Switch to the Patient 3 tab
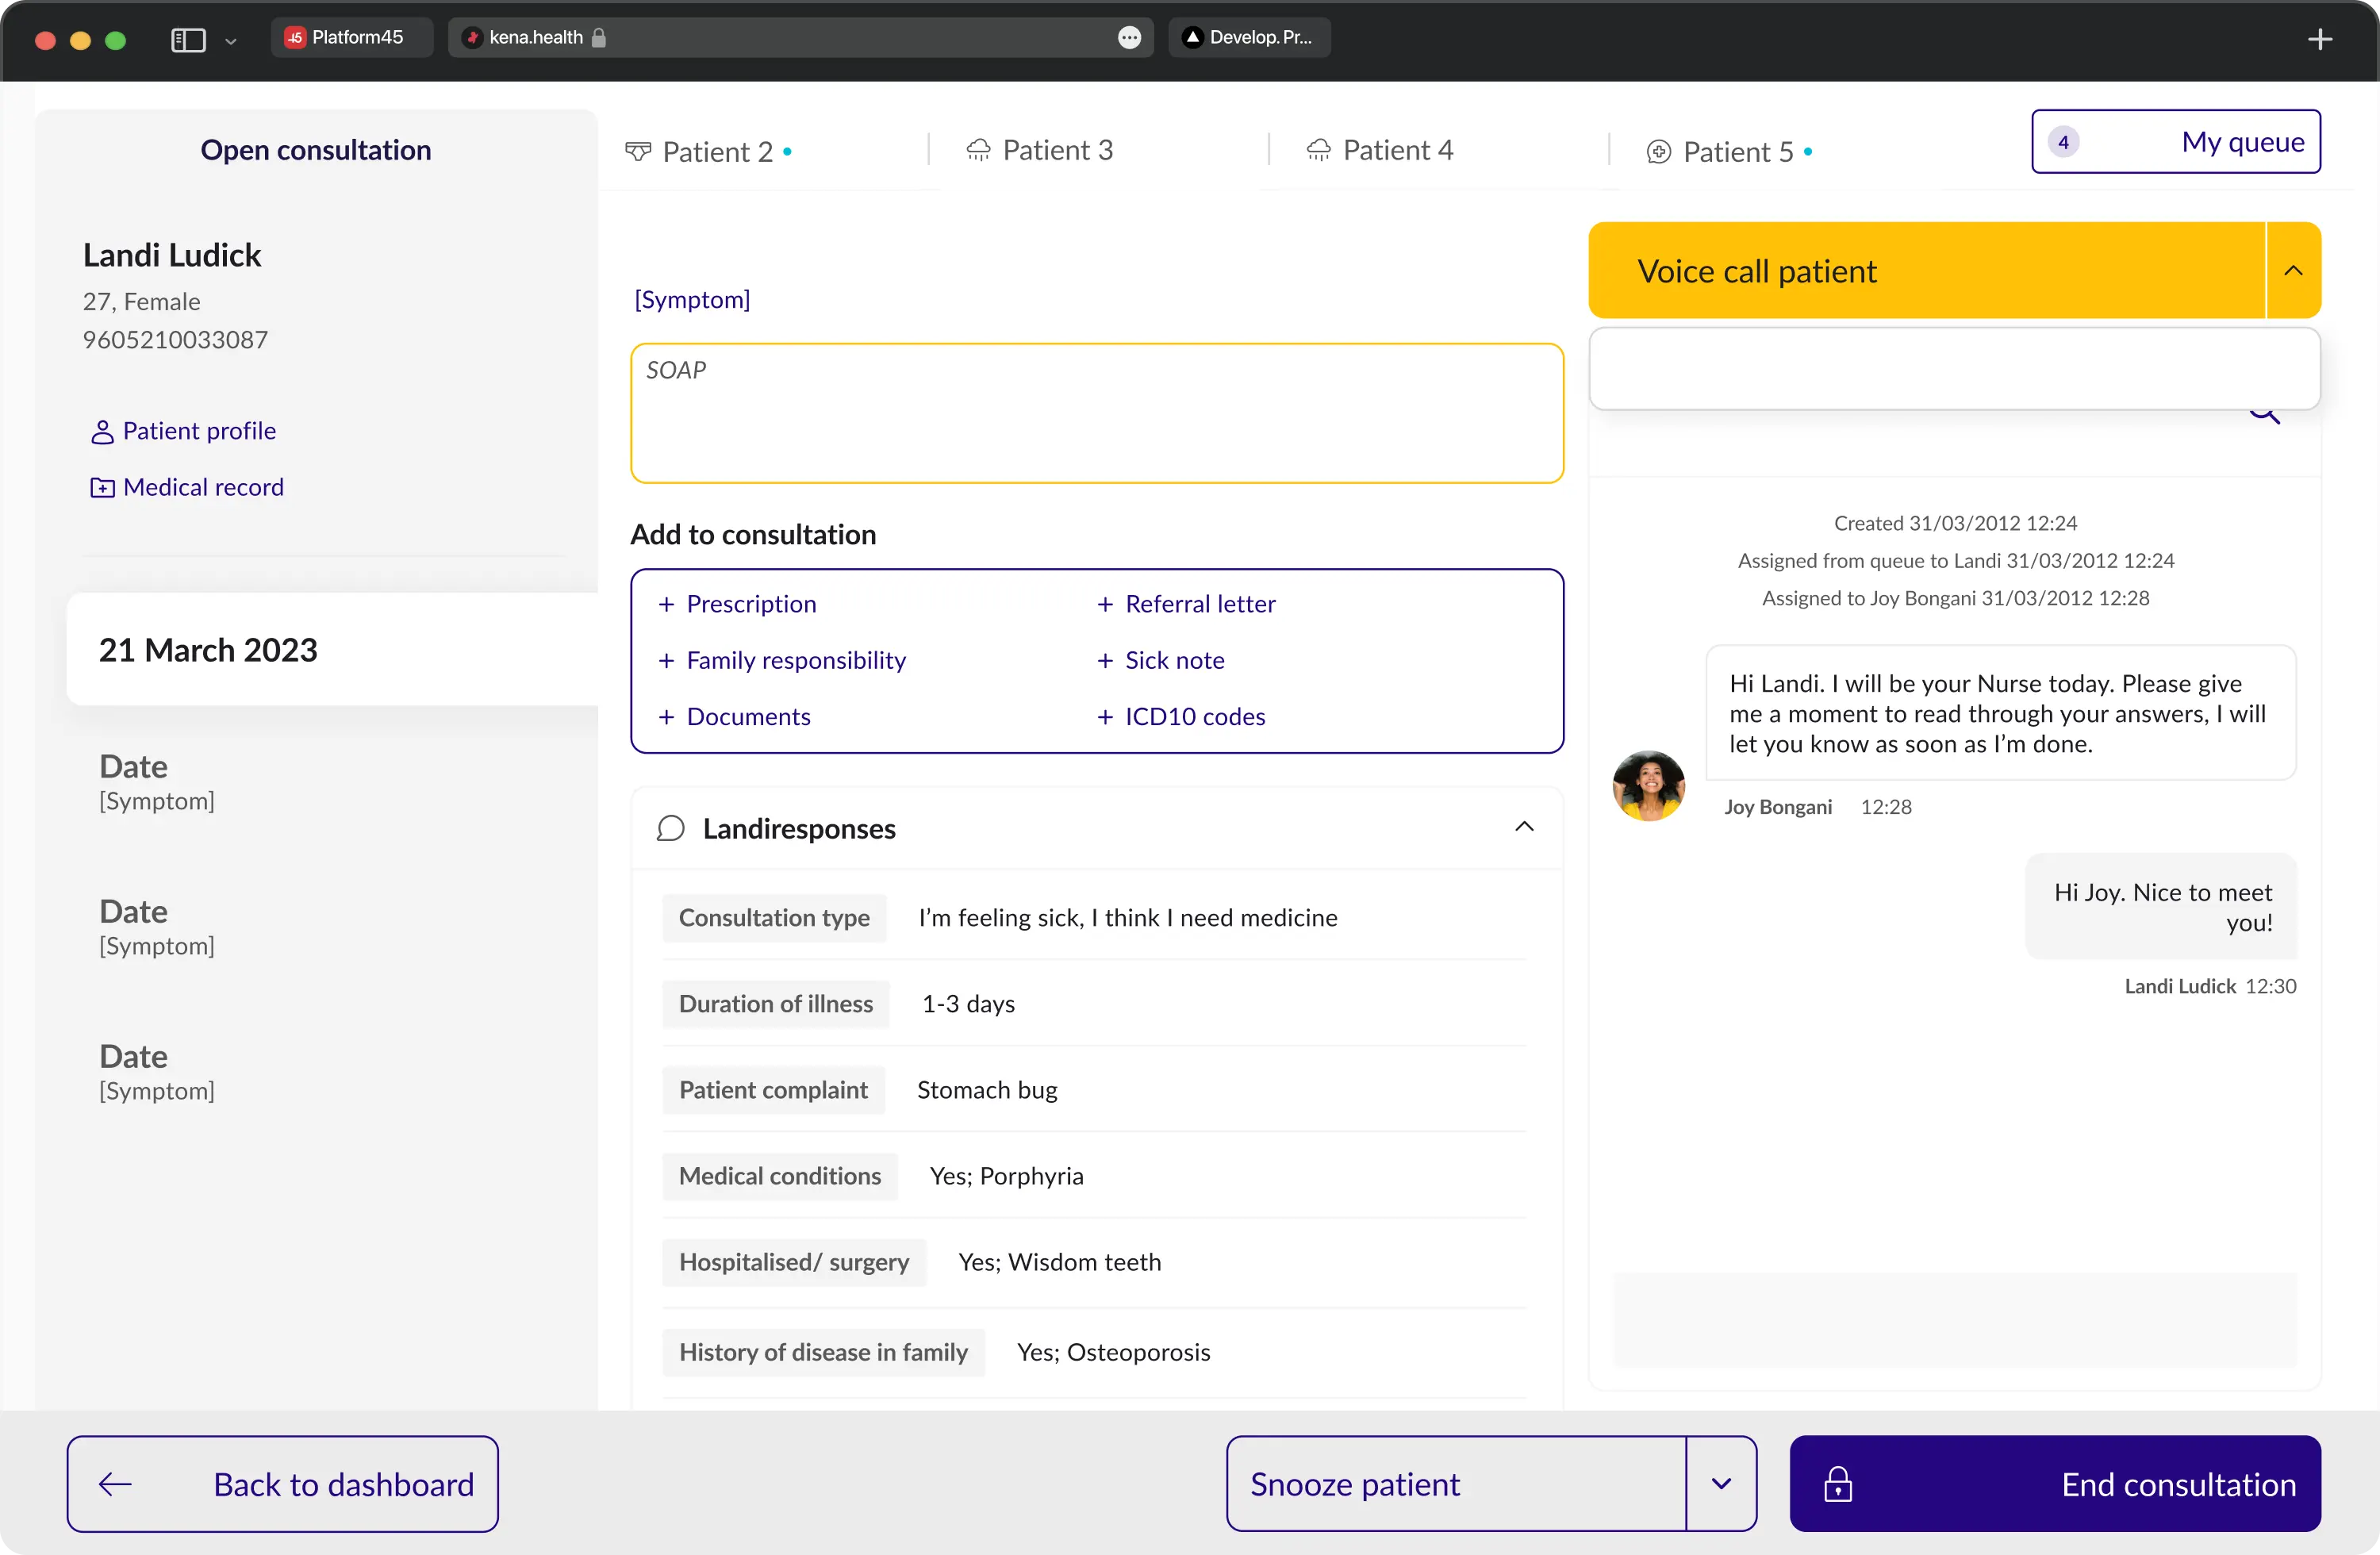Viewport: 2380px width, 1555px height. pyautogui.click(x=1056, y=150)
